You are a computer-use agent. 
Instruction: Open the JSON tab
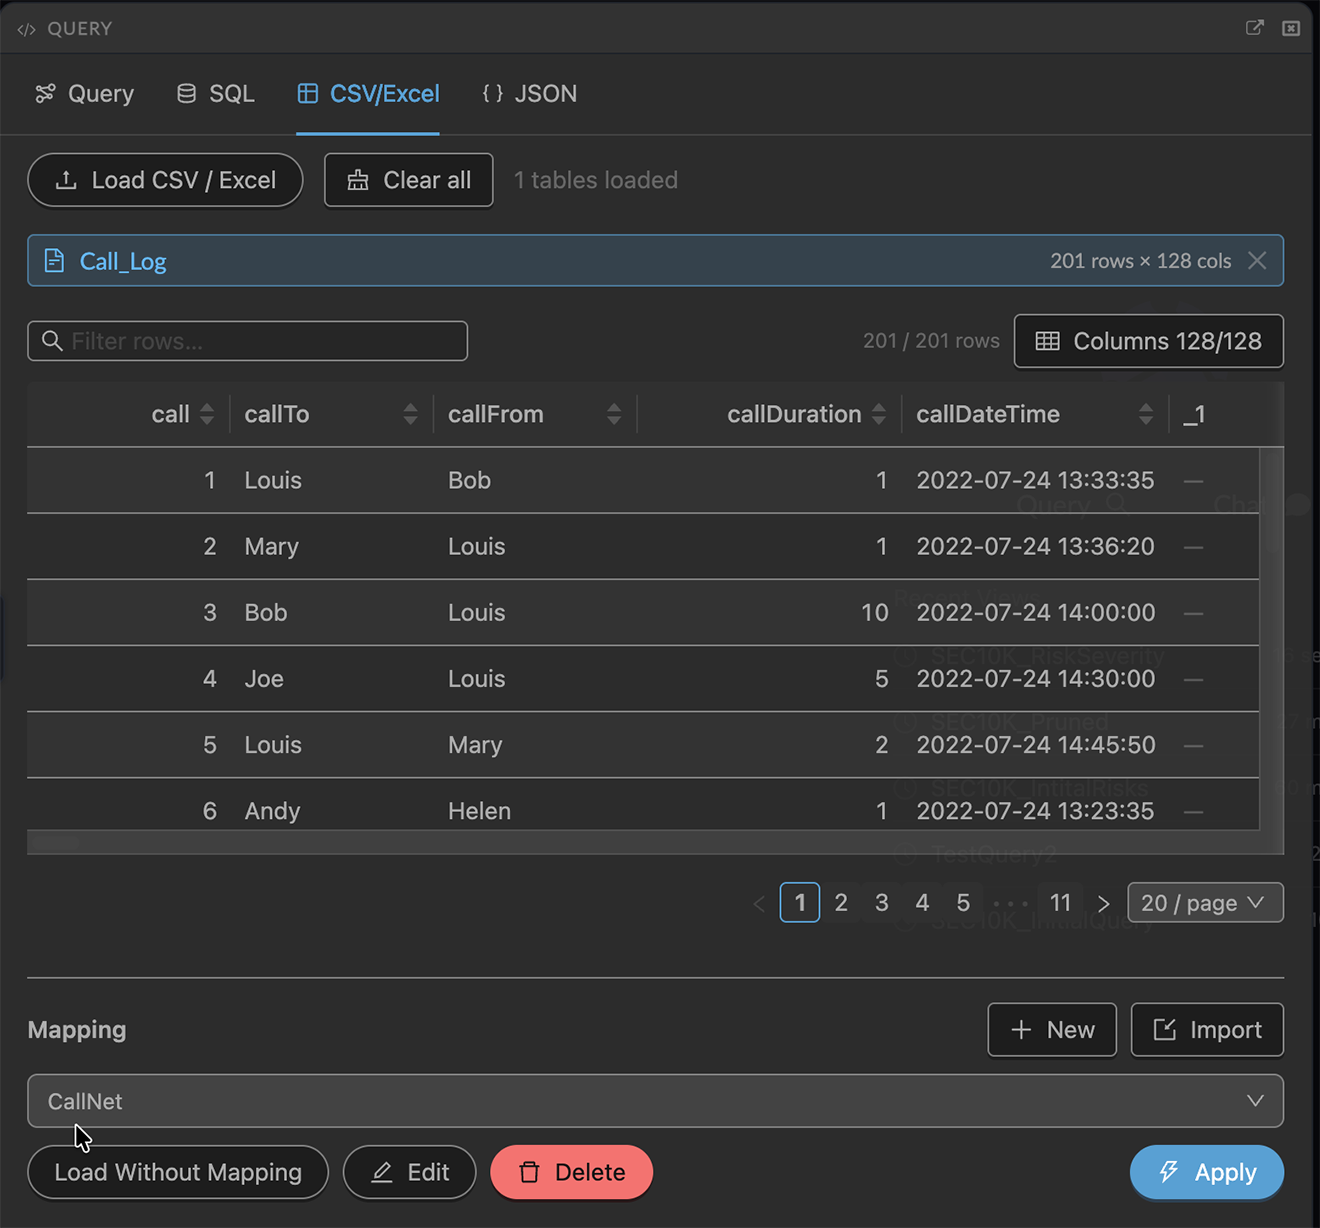(x=529, y=94)
